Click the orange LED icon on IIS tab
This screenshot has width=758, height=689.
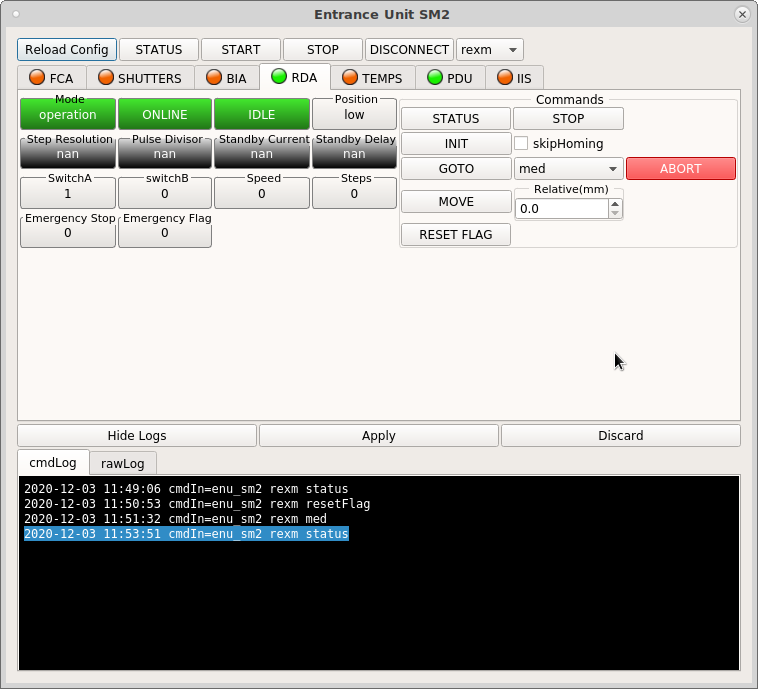(504, 78)
